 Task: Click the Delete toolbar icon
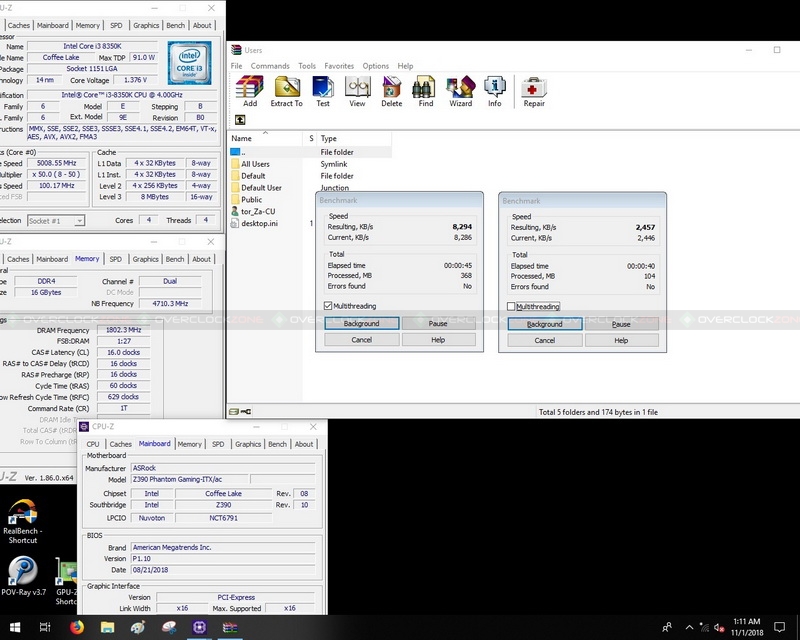point(391,91)
